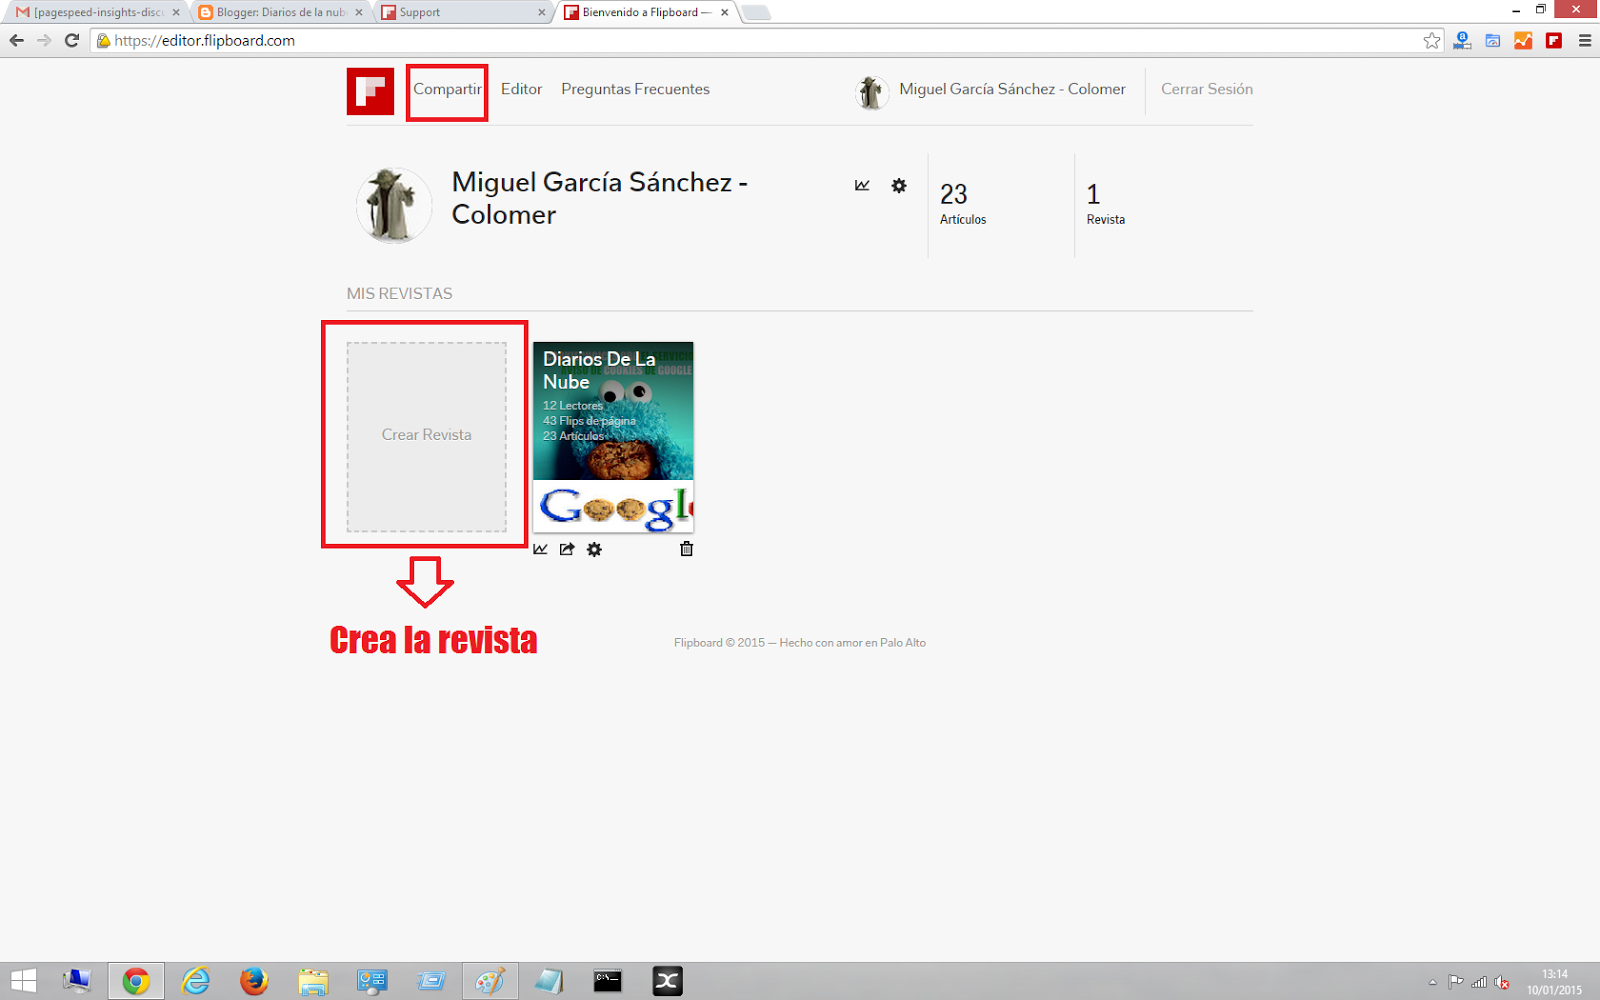This screenshot has width=1600, height=1000.
Task: Go to the Editor section
Action: point(521,89)
